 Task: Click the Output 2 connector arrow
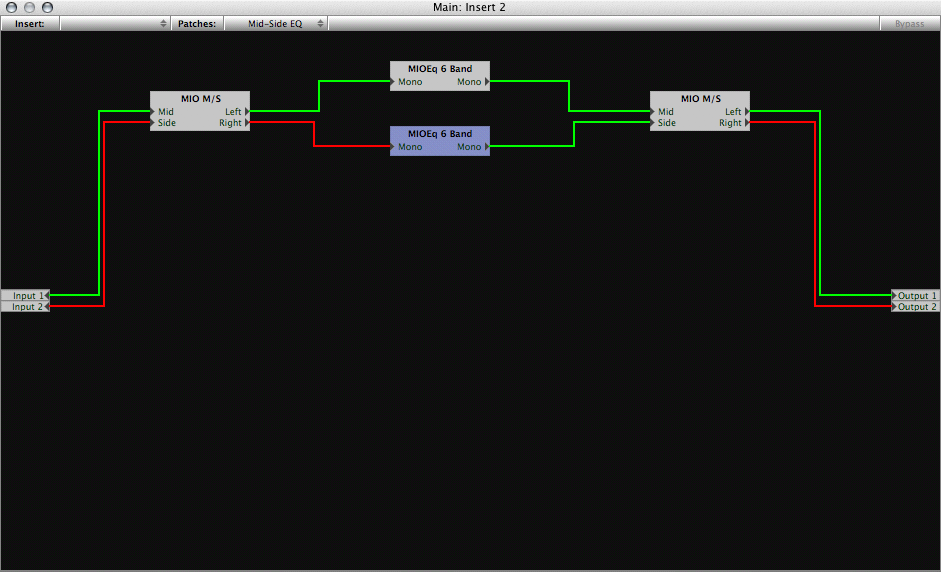pyautogui.click(x=894, y=307)
